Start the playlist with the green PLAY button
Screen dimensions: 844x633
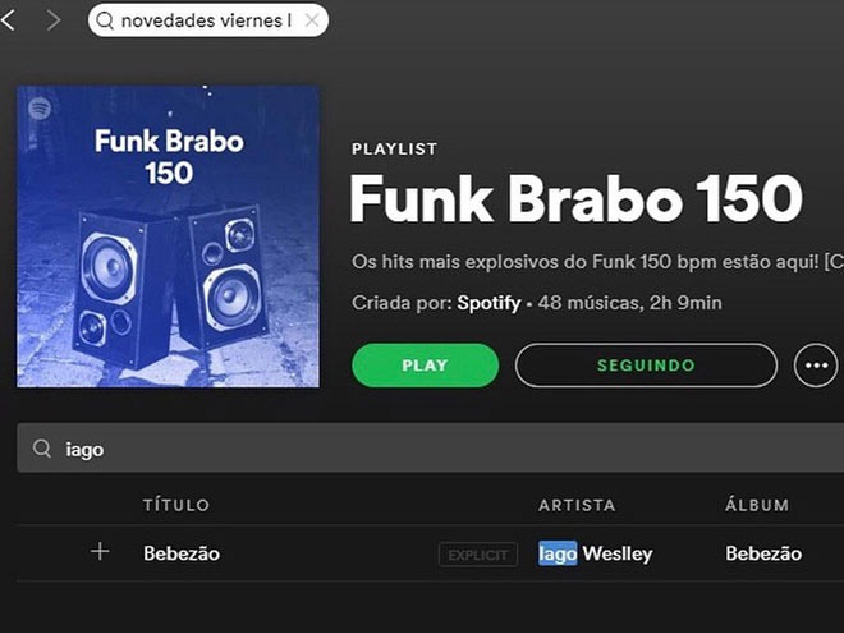tap(425, 365)
